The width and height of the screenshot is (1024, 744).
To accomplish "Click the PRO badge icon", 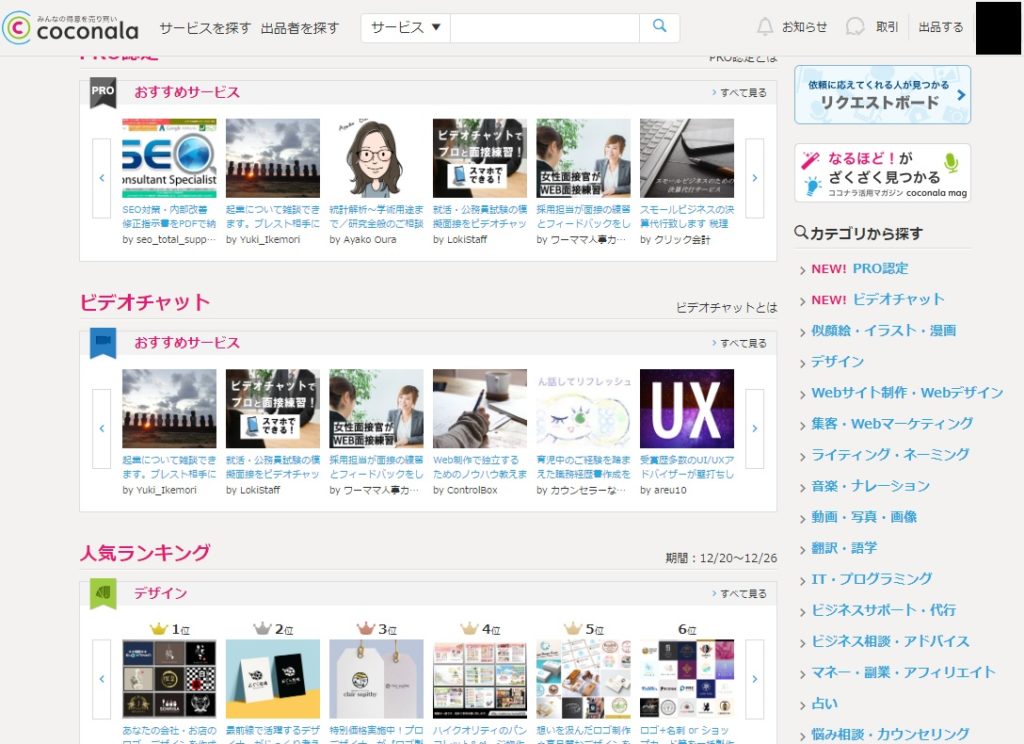I will (x=103, y=91).
